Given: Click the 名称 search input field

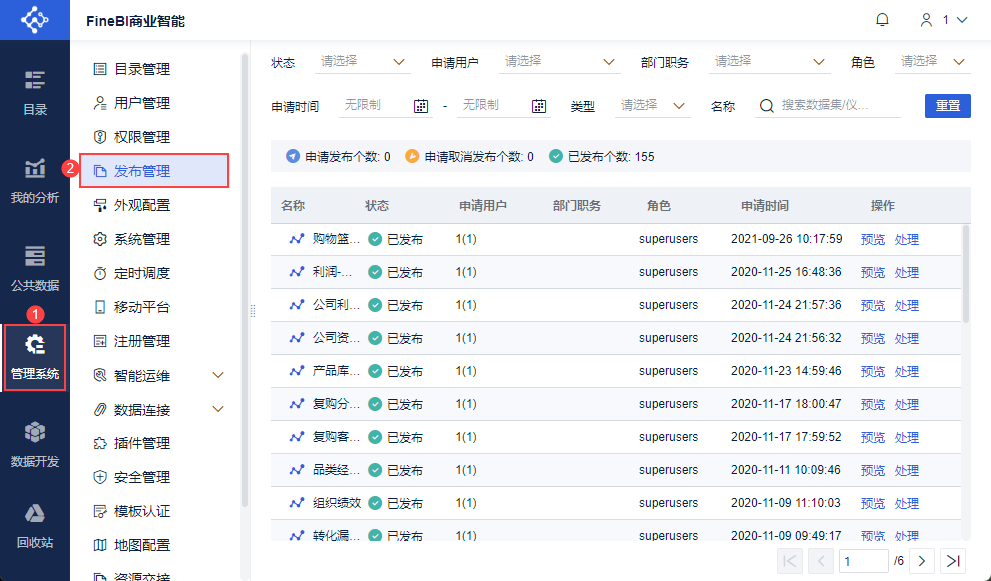Looking at the screenshot, I should pos(838,106).
